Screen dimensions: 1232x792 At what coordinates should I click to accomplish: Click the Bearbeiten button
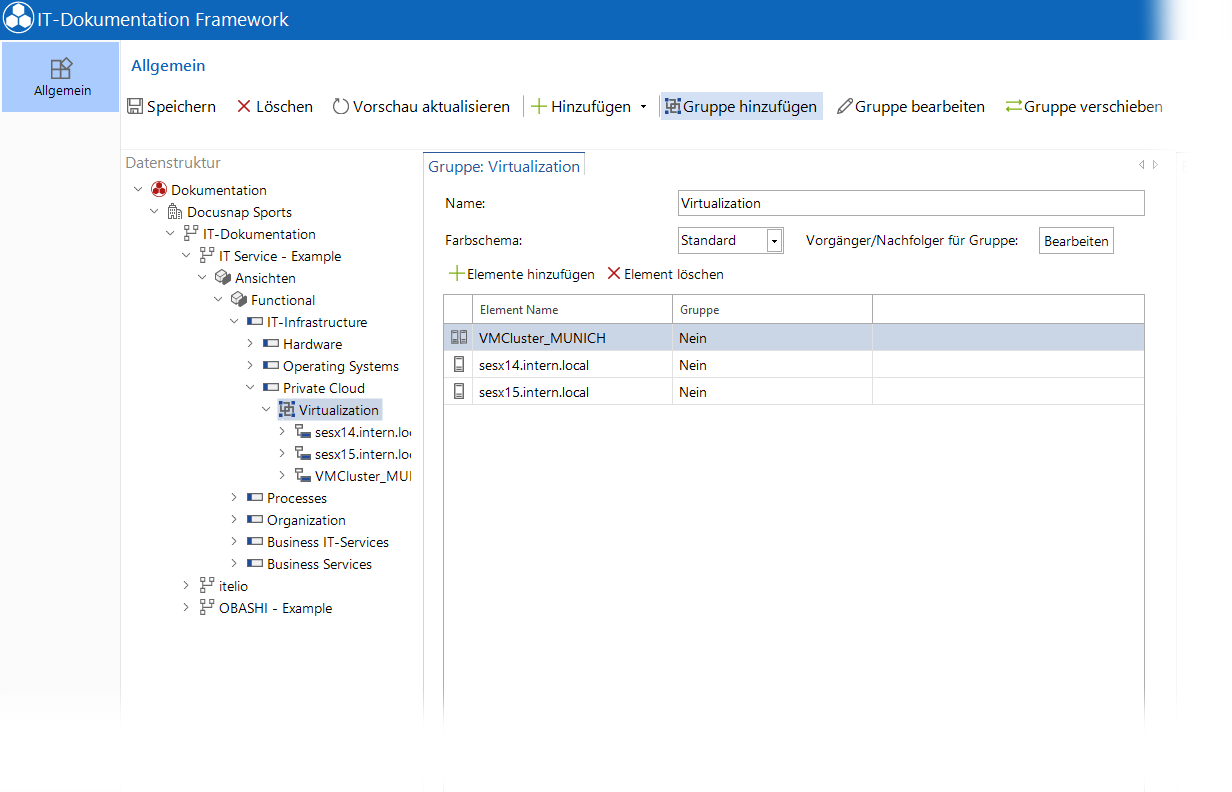coord(1076,241)
